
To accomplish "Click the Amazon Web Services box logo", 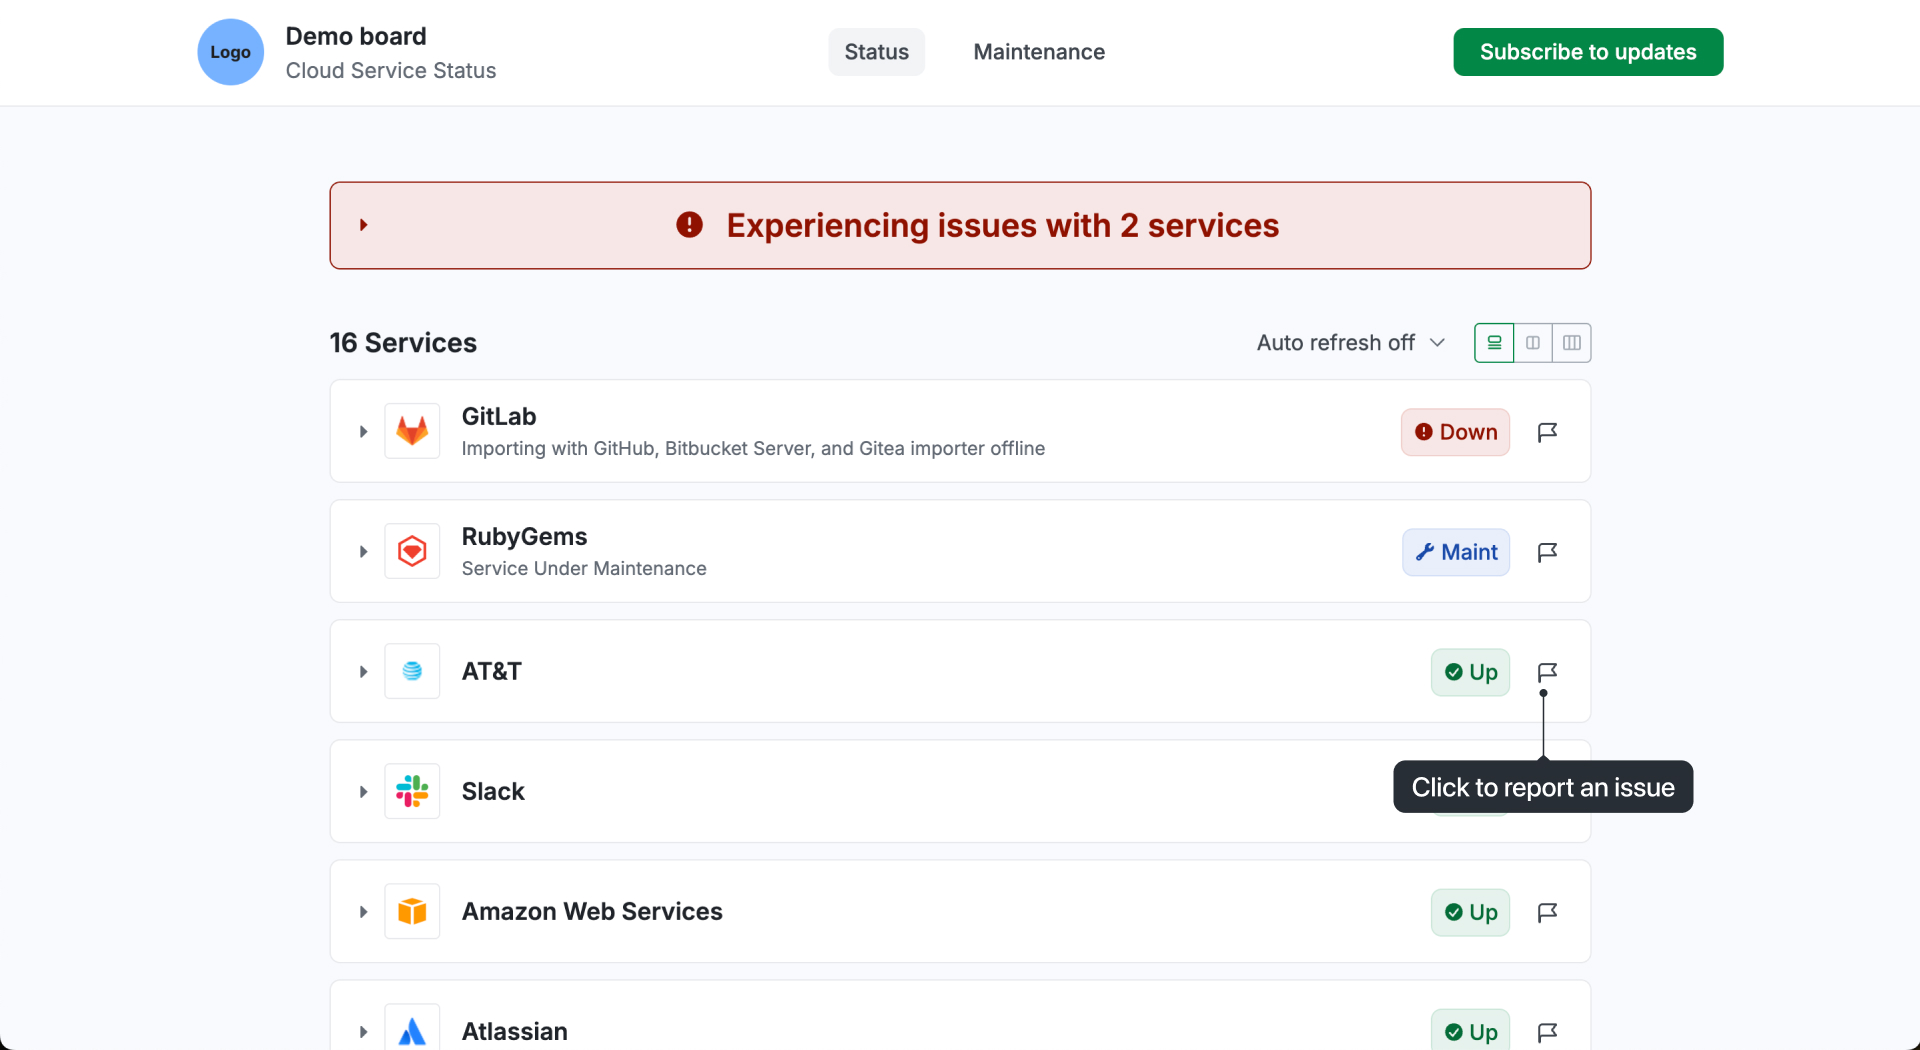I will pyautogui.click(x=412, y=911).
